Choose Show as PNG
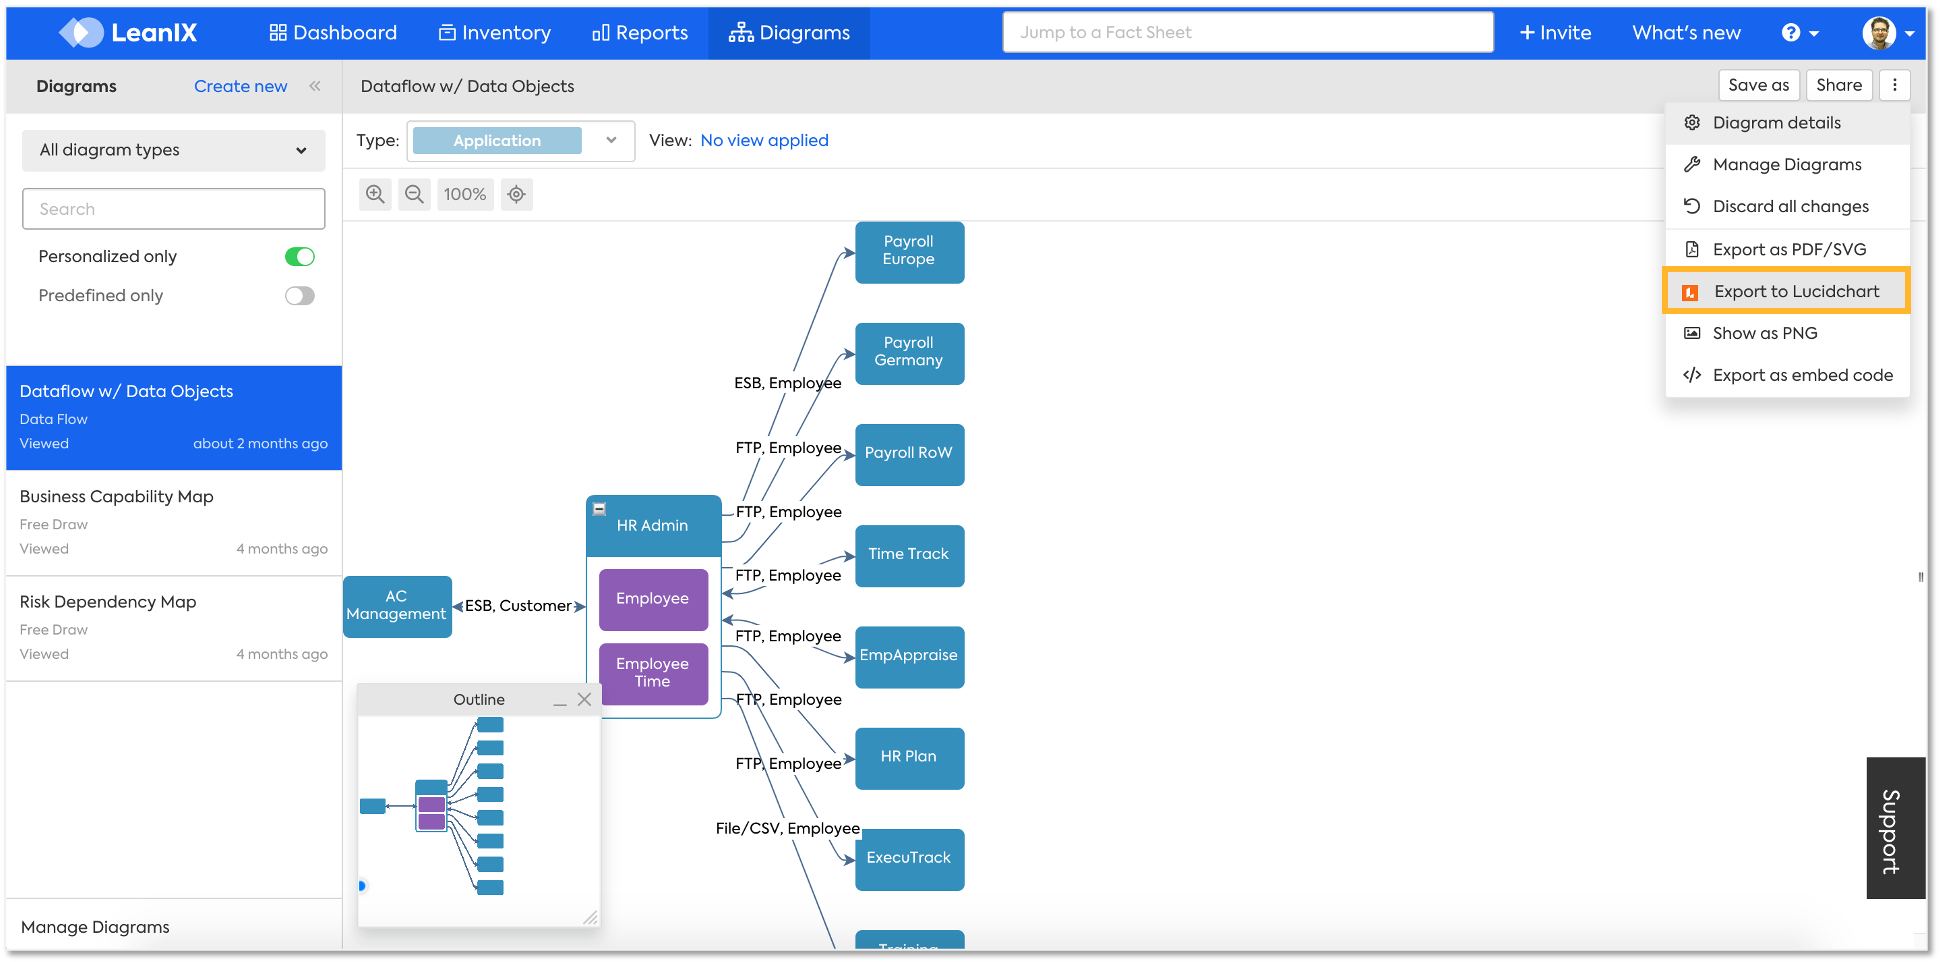The width and height of the screenshot is (1940, 962). click(x=1788, y=334)
